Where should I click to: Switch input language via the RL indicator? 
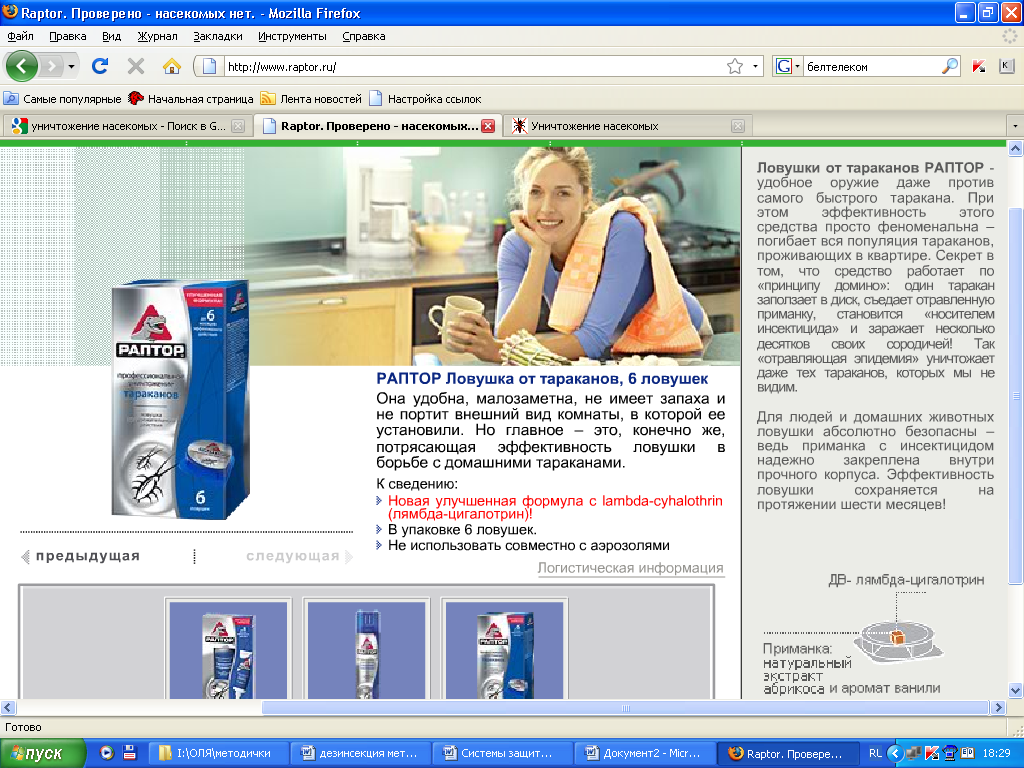click(875, 753)
